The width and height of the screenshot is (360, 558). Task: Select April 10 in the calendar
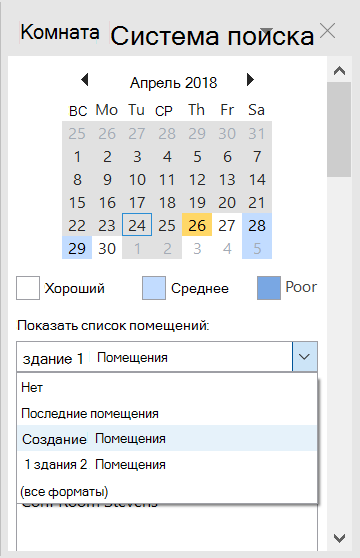coord(137,179)
